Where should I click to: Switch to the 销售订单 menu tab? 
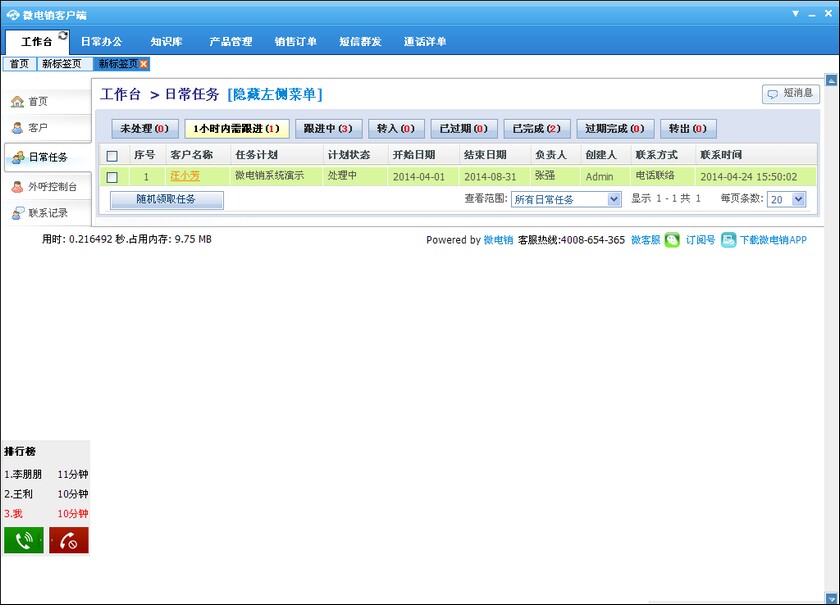pyautogui.click(x=296, y=41)
